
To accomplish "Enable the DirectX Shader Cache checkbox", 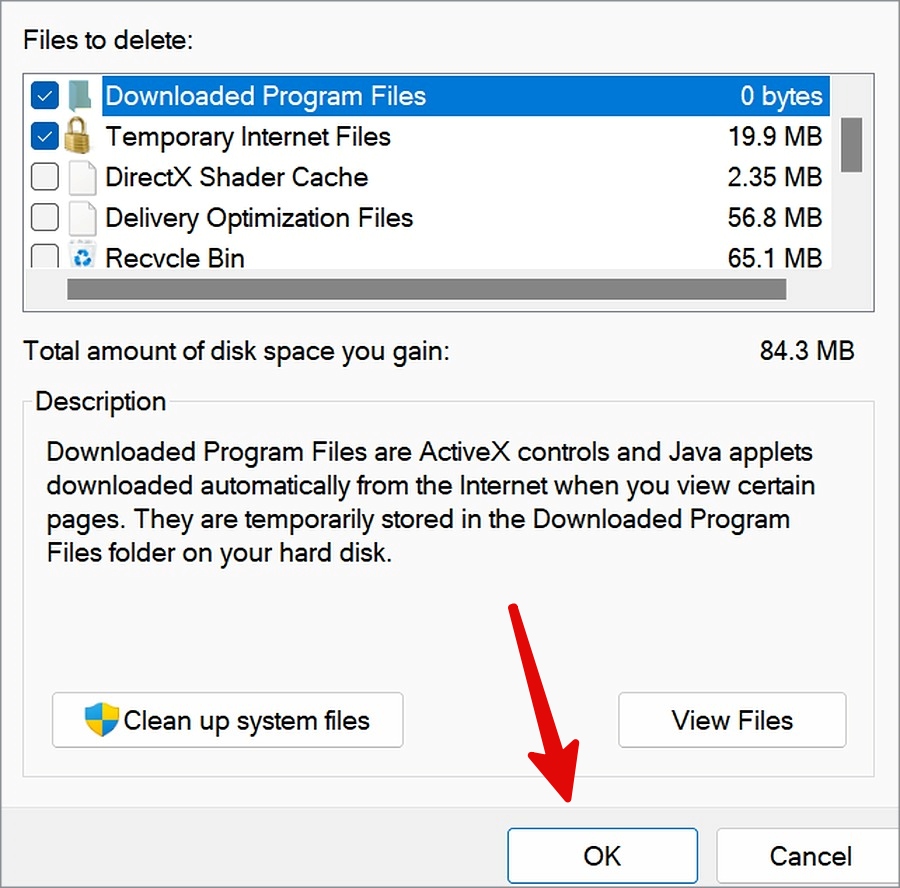I will point(45,177).
